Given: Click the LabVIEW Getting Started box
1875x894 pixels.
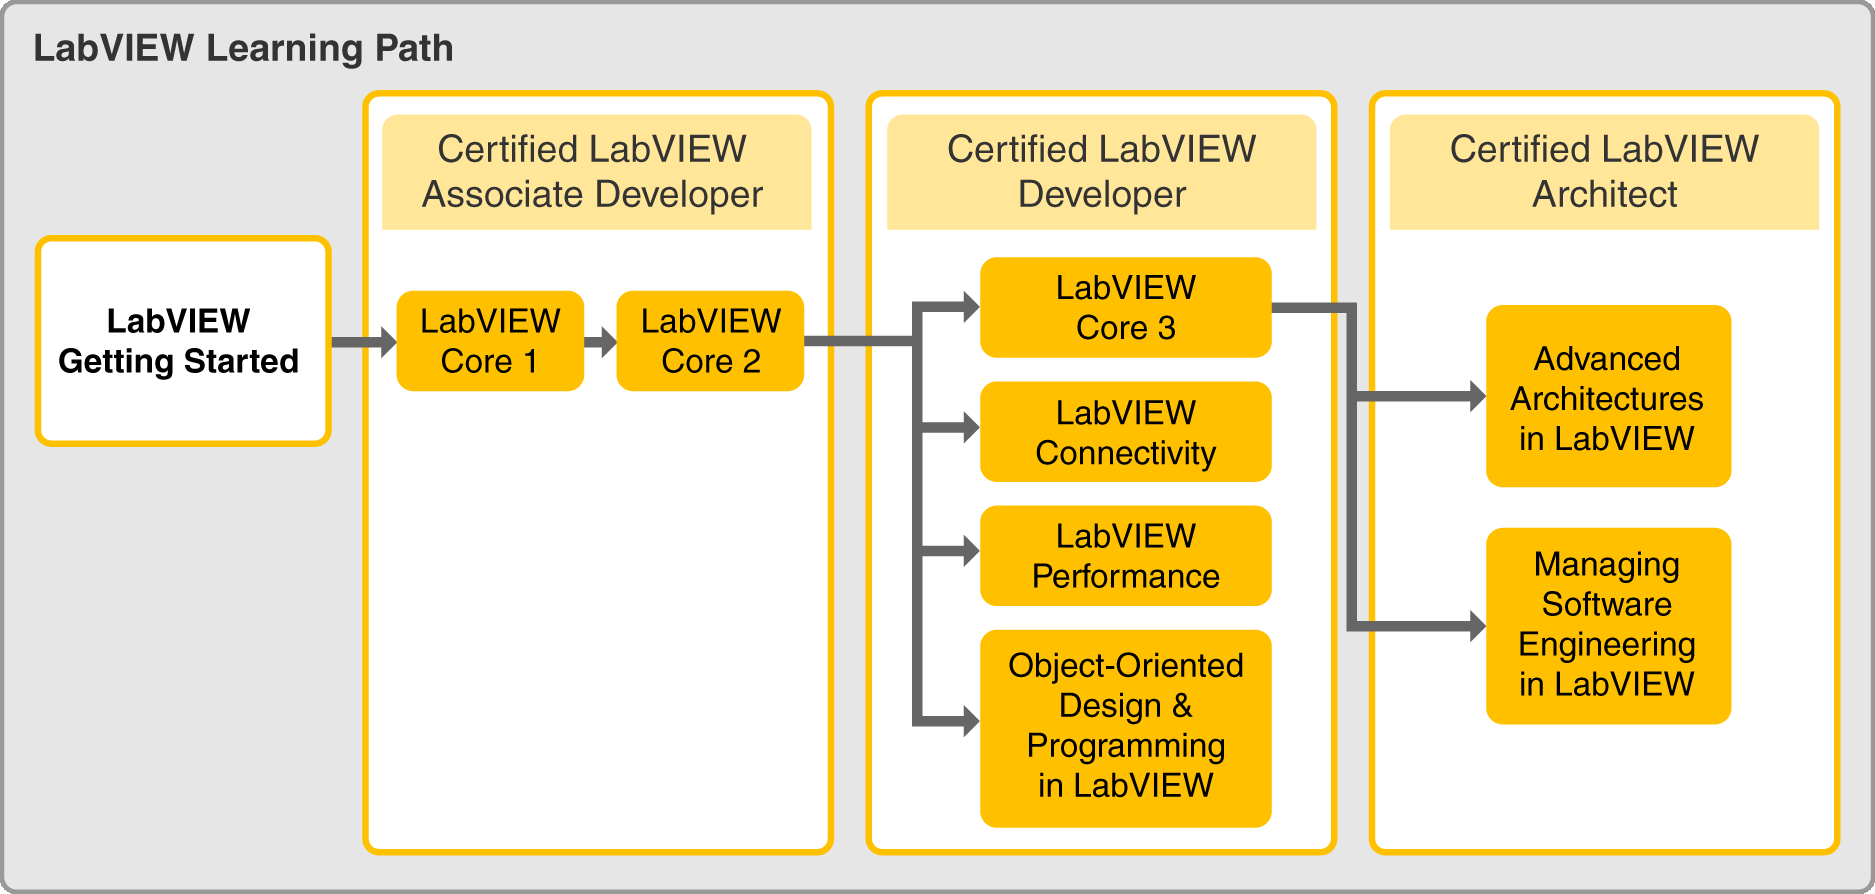Looking at the screenshot, I should point(183,341).
